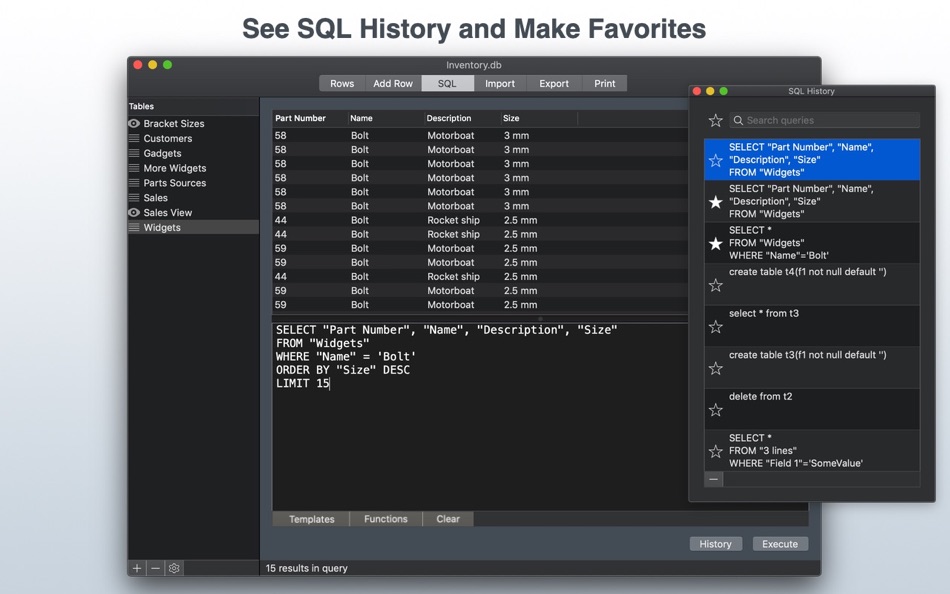Click the Parts Sources table icon
950x594 pixels.
tap(134, 182)
